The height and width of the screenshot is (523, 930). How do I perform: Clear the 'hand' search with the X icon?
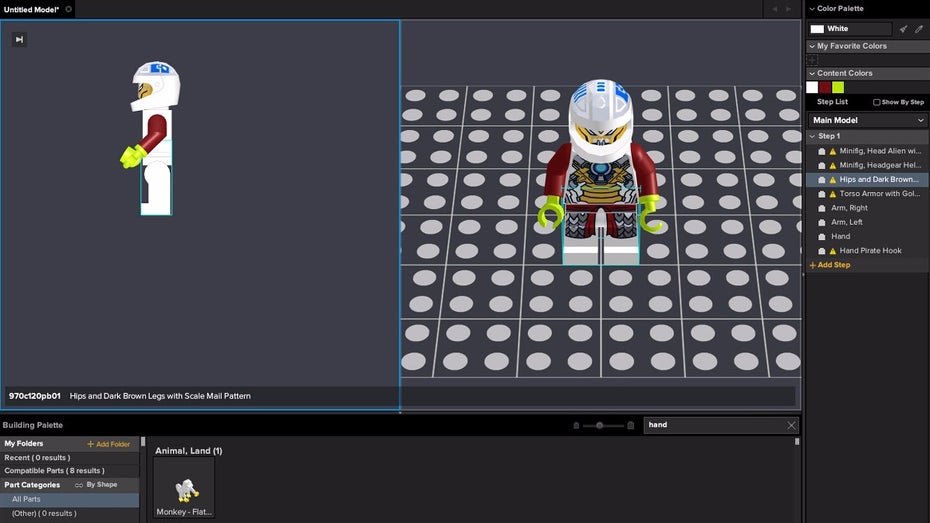[791, 425]
